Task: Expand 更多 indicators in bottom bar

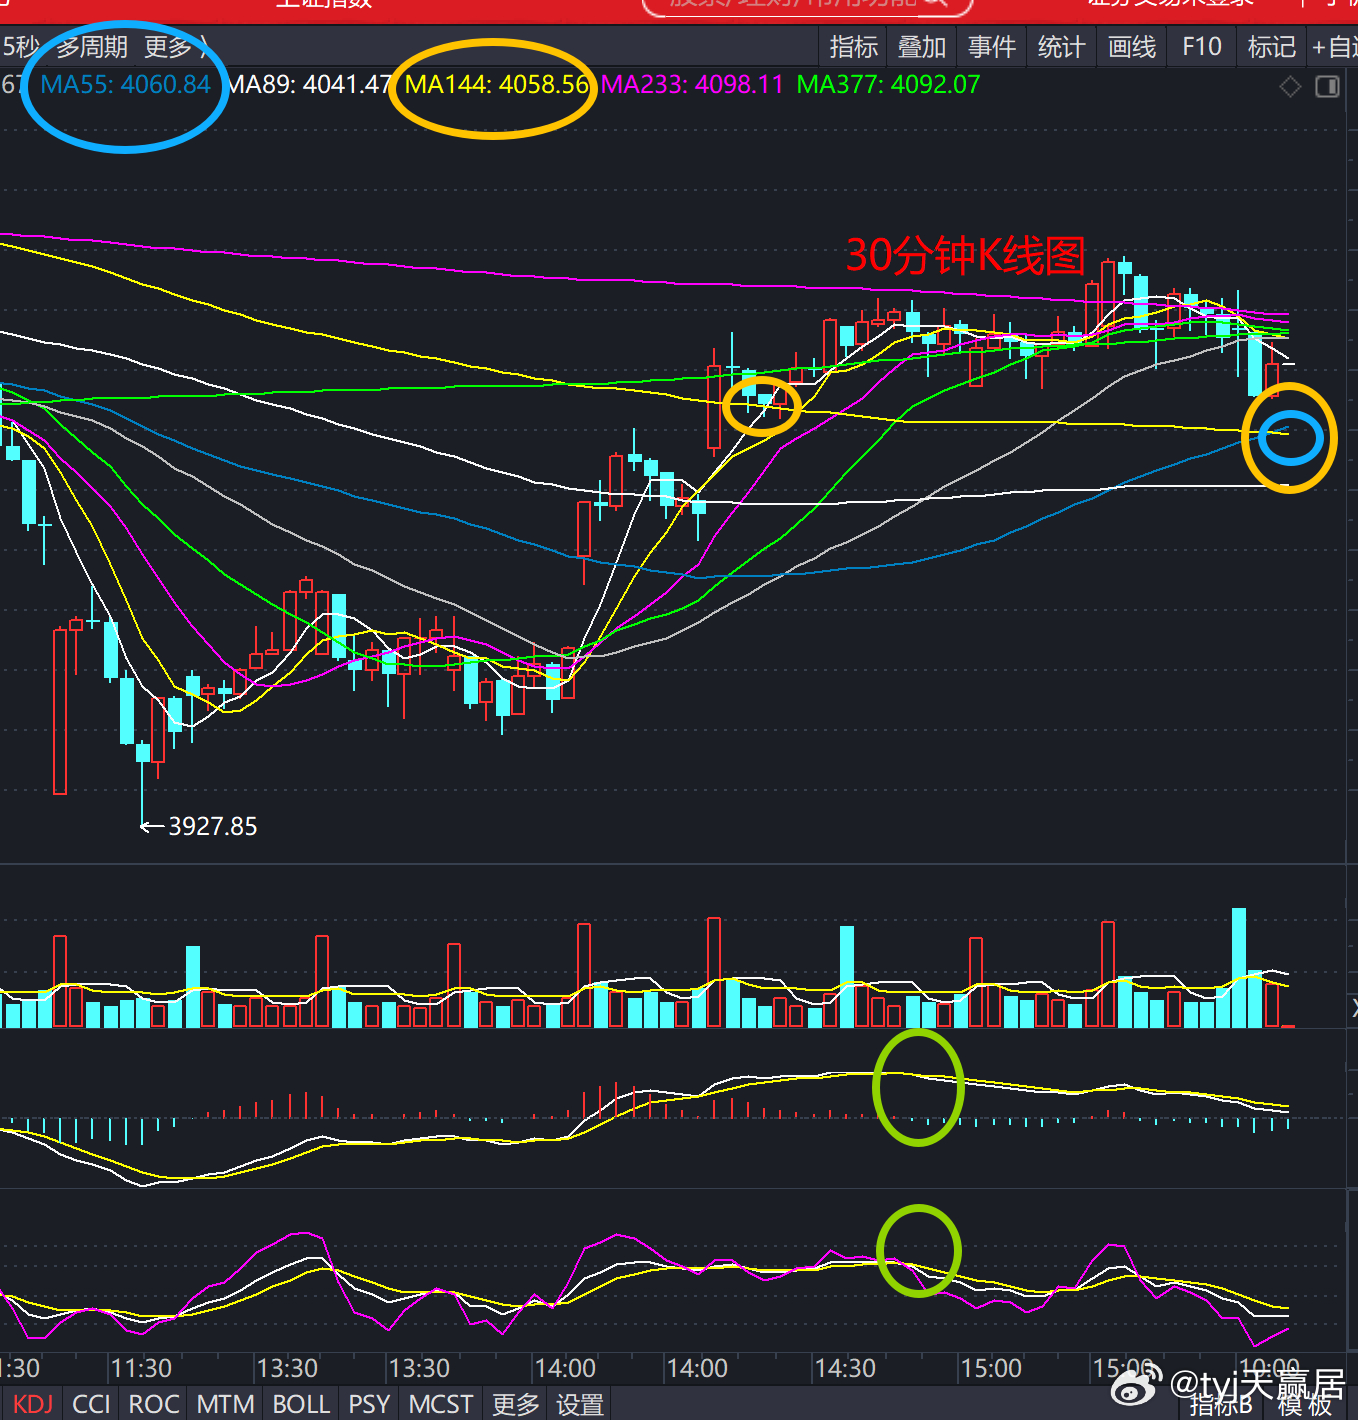Action: tap(515, 1404)
